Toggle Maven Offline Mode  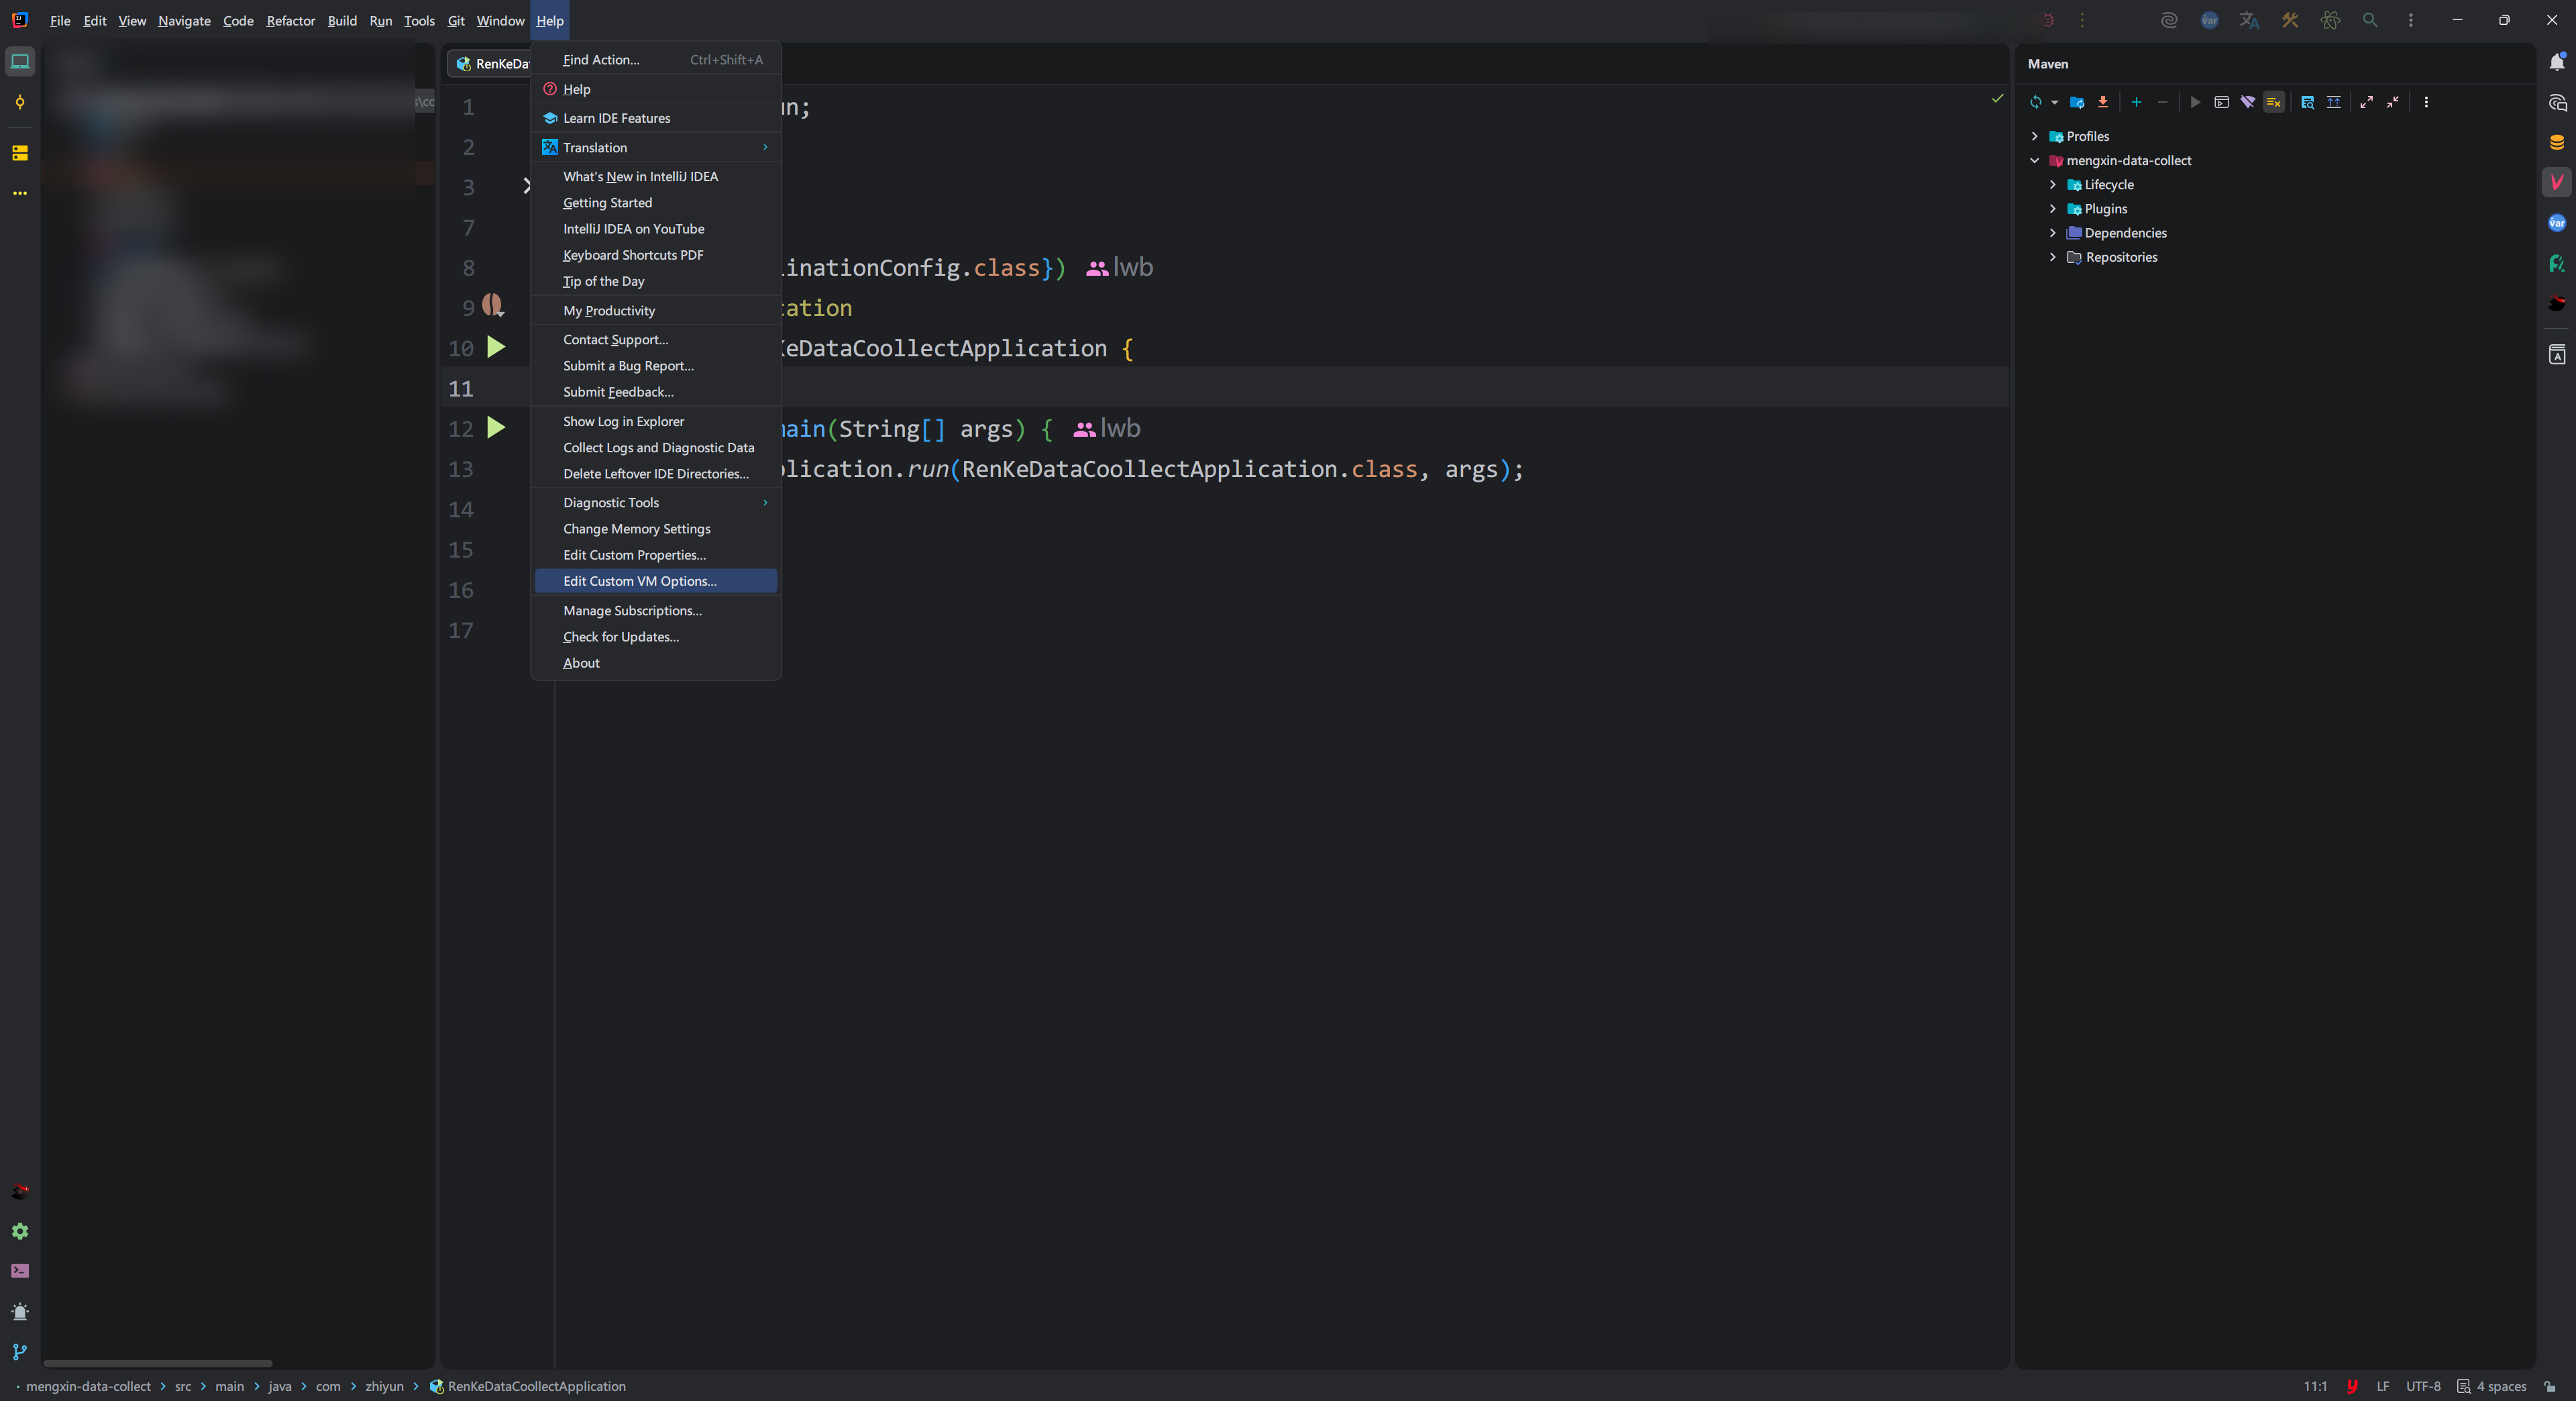[x=2247, y=102]
